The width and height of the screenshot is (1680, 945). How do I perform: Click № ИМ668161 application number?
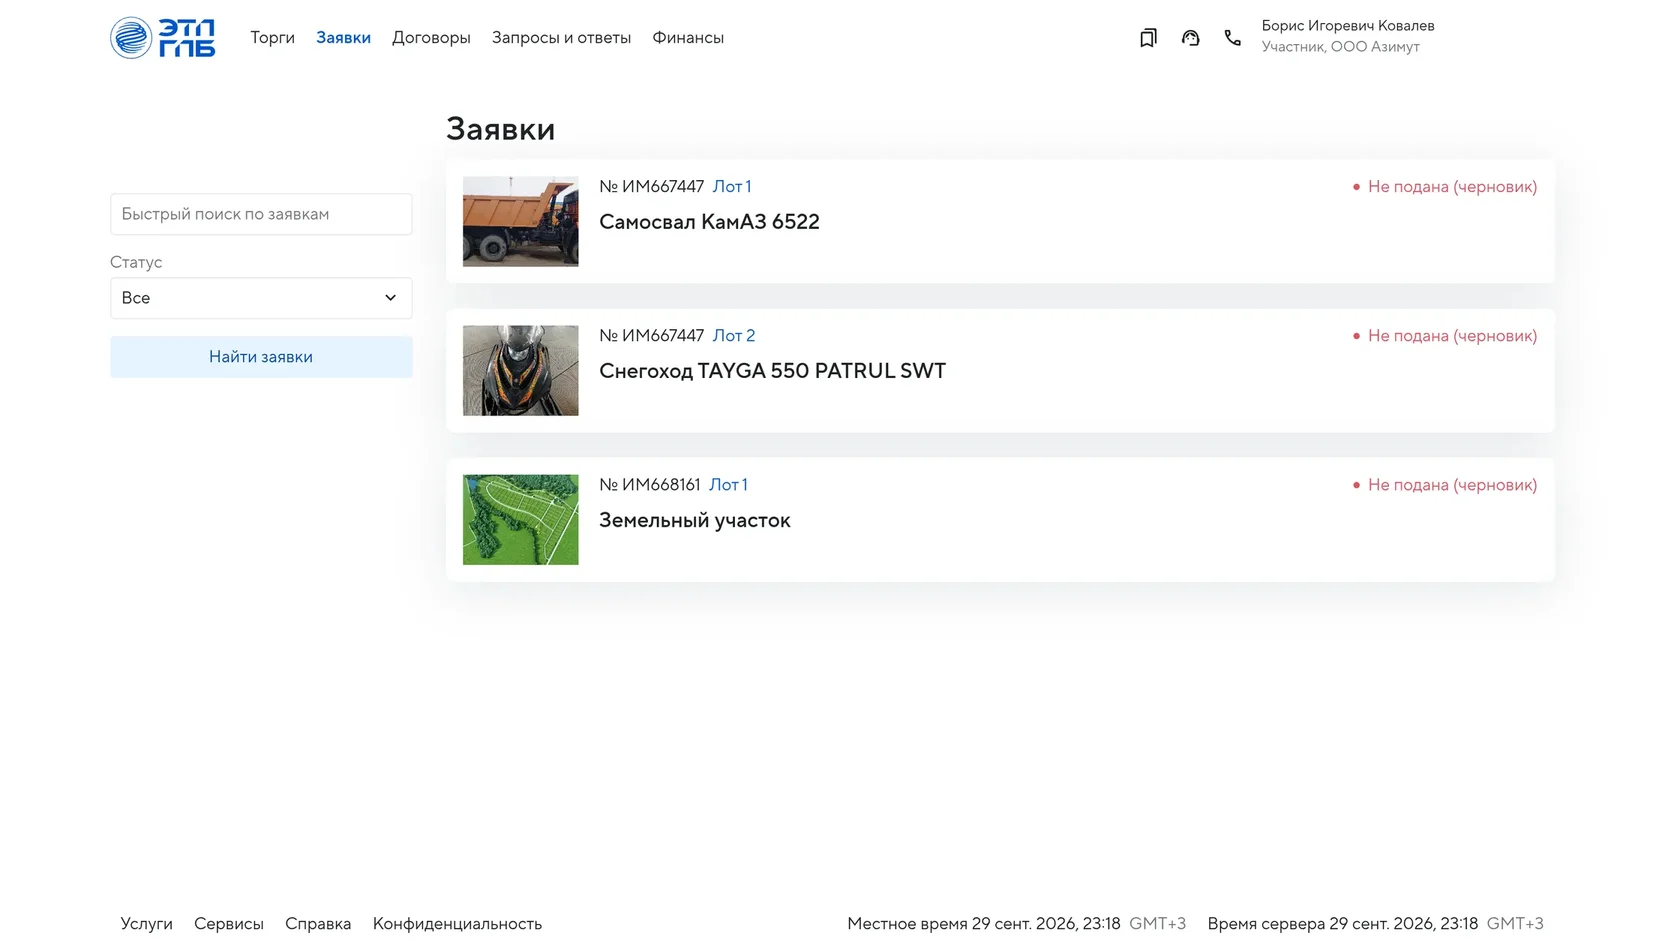650,485
